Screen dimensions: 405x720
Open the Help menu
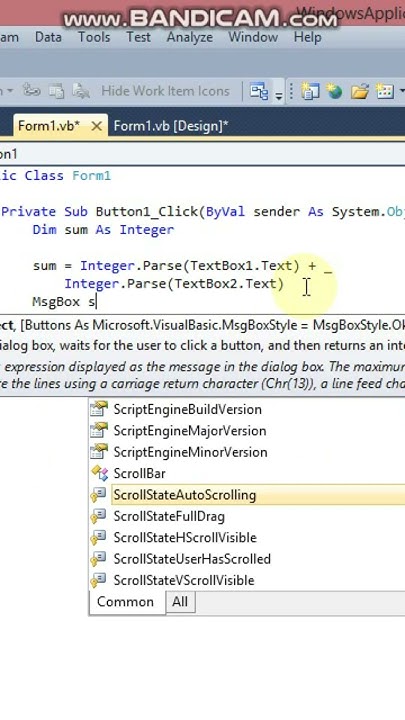tap(307, 37)
